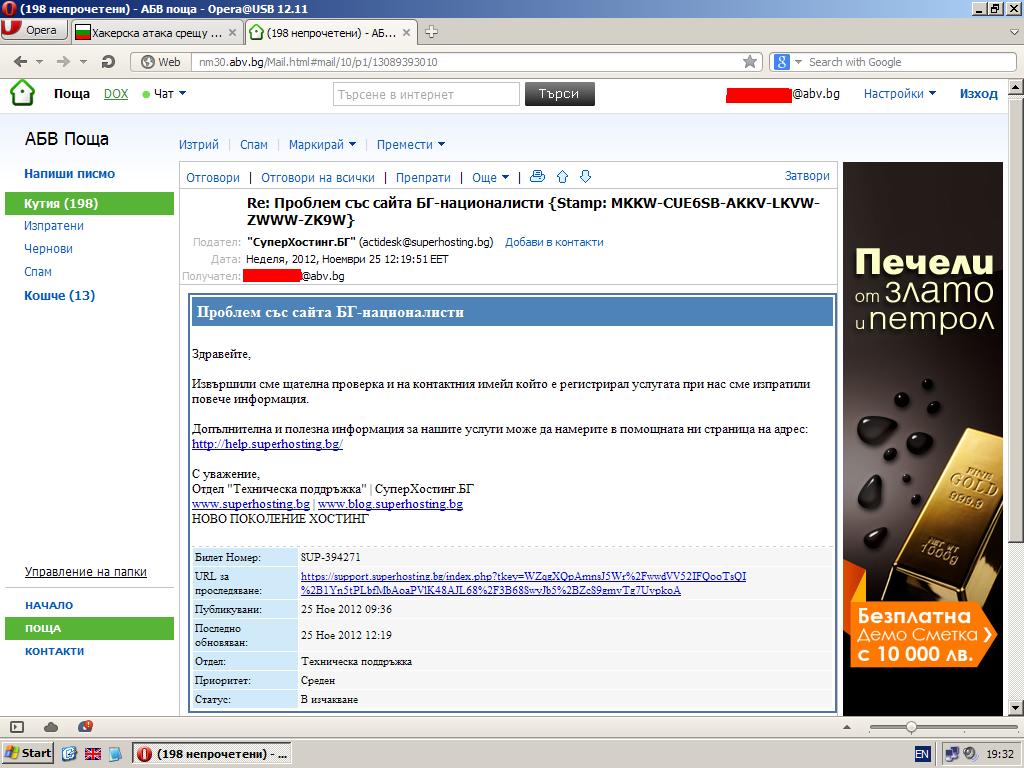Image resolution: width=1024 pixels, height=768 pixels.
Task: Open Кутия (198) inbox folder
Action: [89, 203]
